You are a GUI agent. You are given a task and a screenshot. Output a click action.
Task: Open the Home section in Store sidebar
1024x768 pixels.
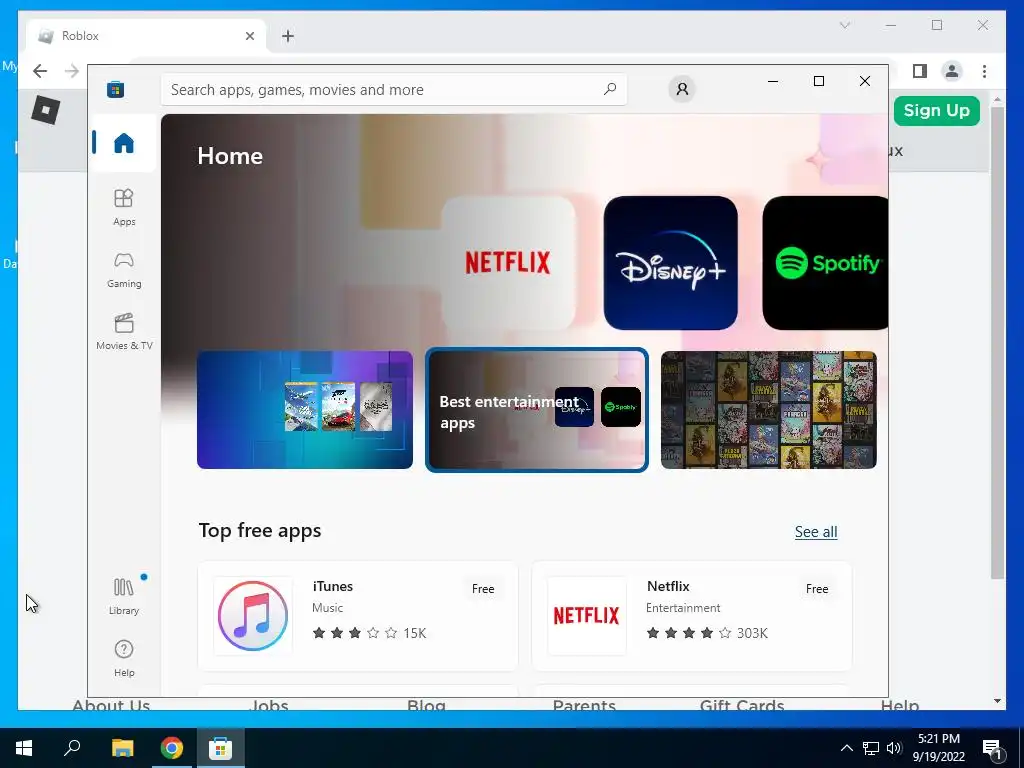123,142
